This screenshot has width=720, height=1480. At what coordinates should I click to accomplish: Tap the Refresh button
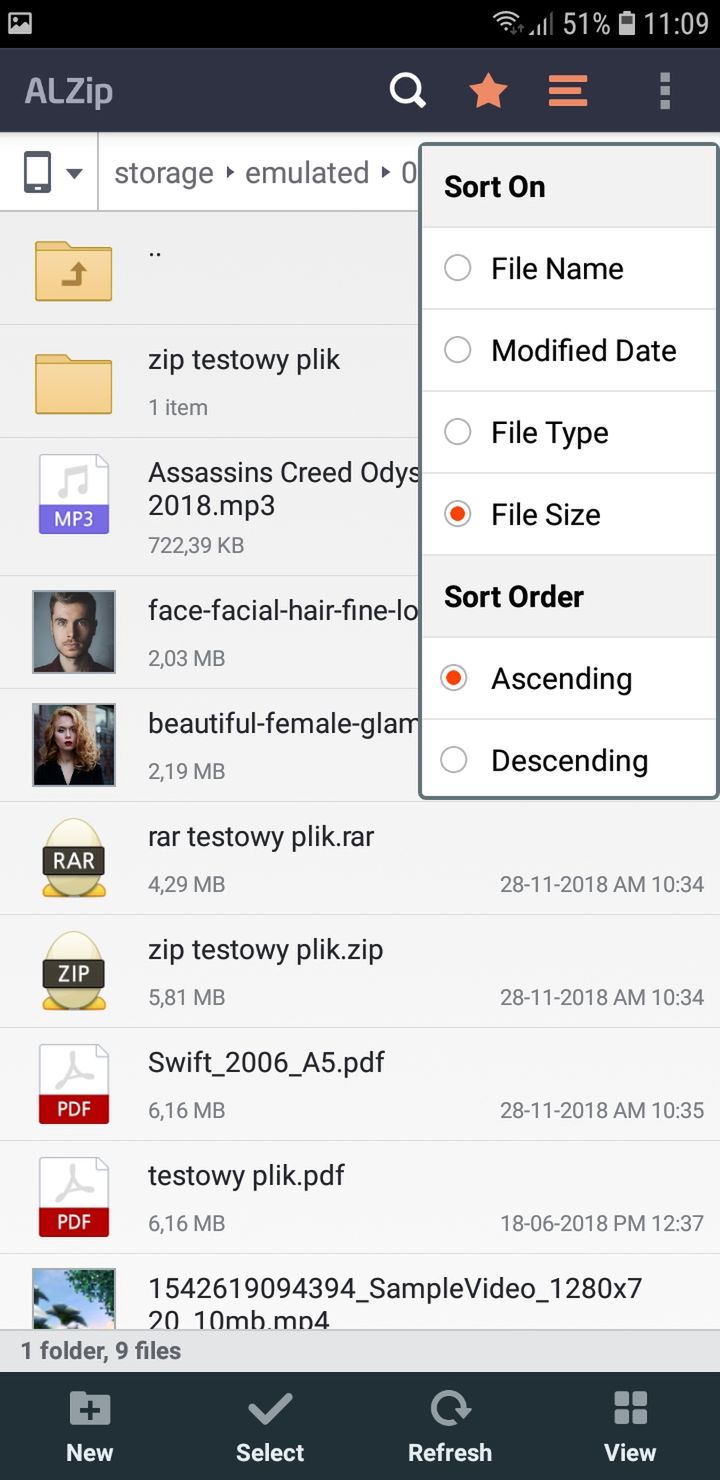click(x=450, y=1426)
